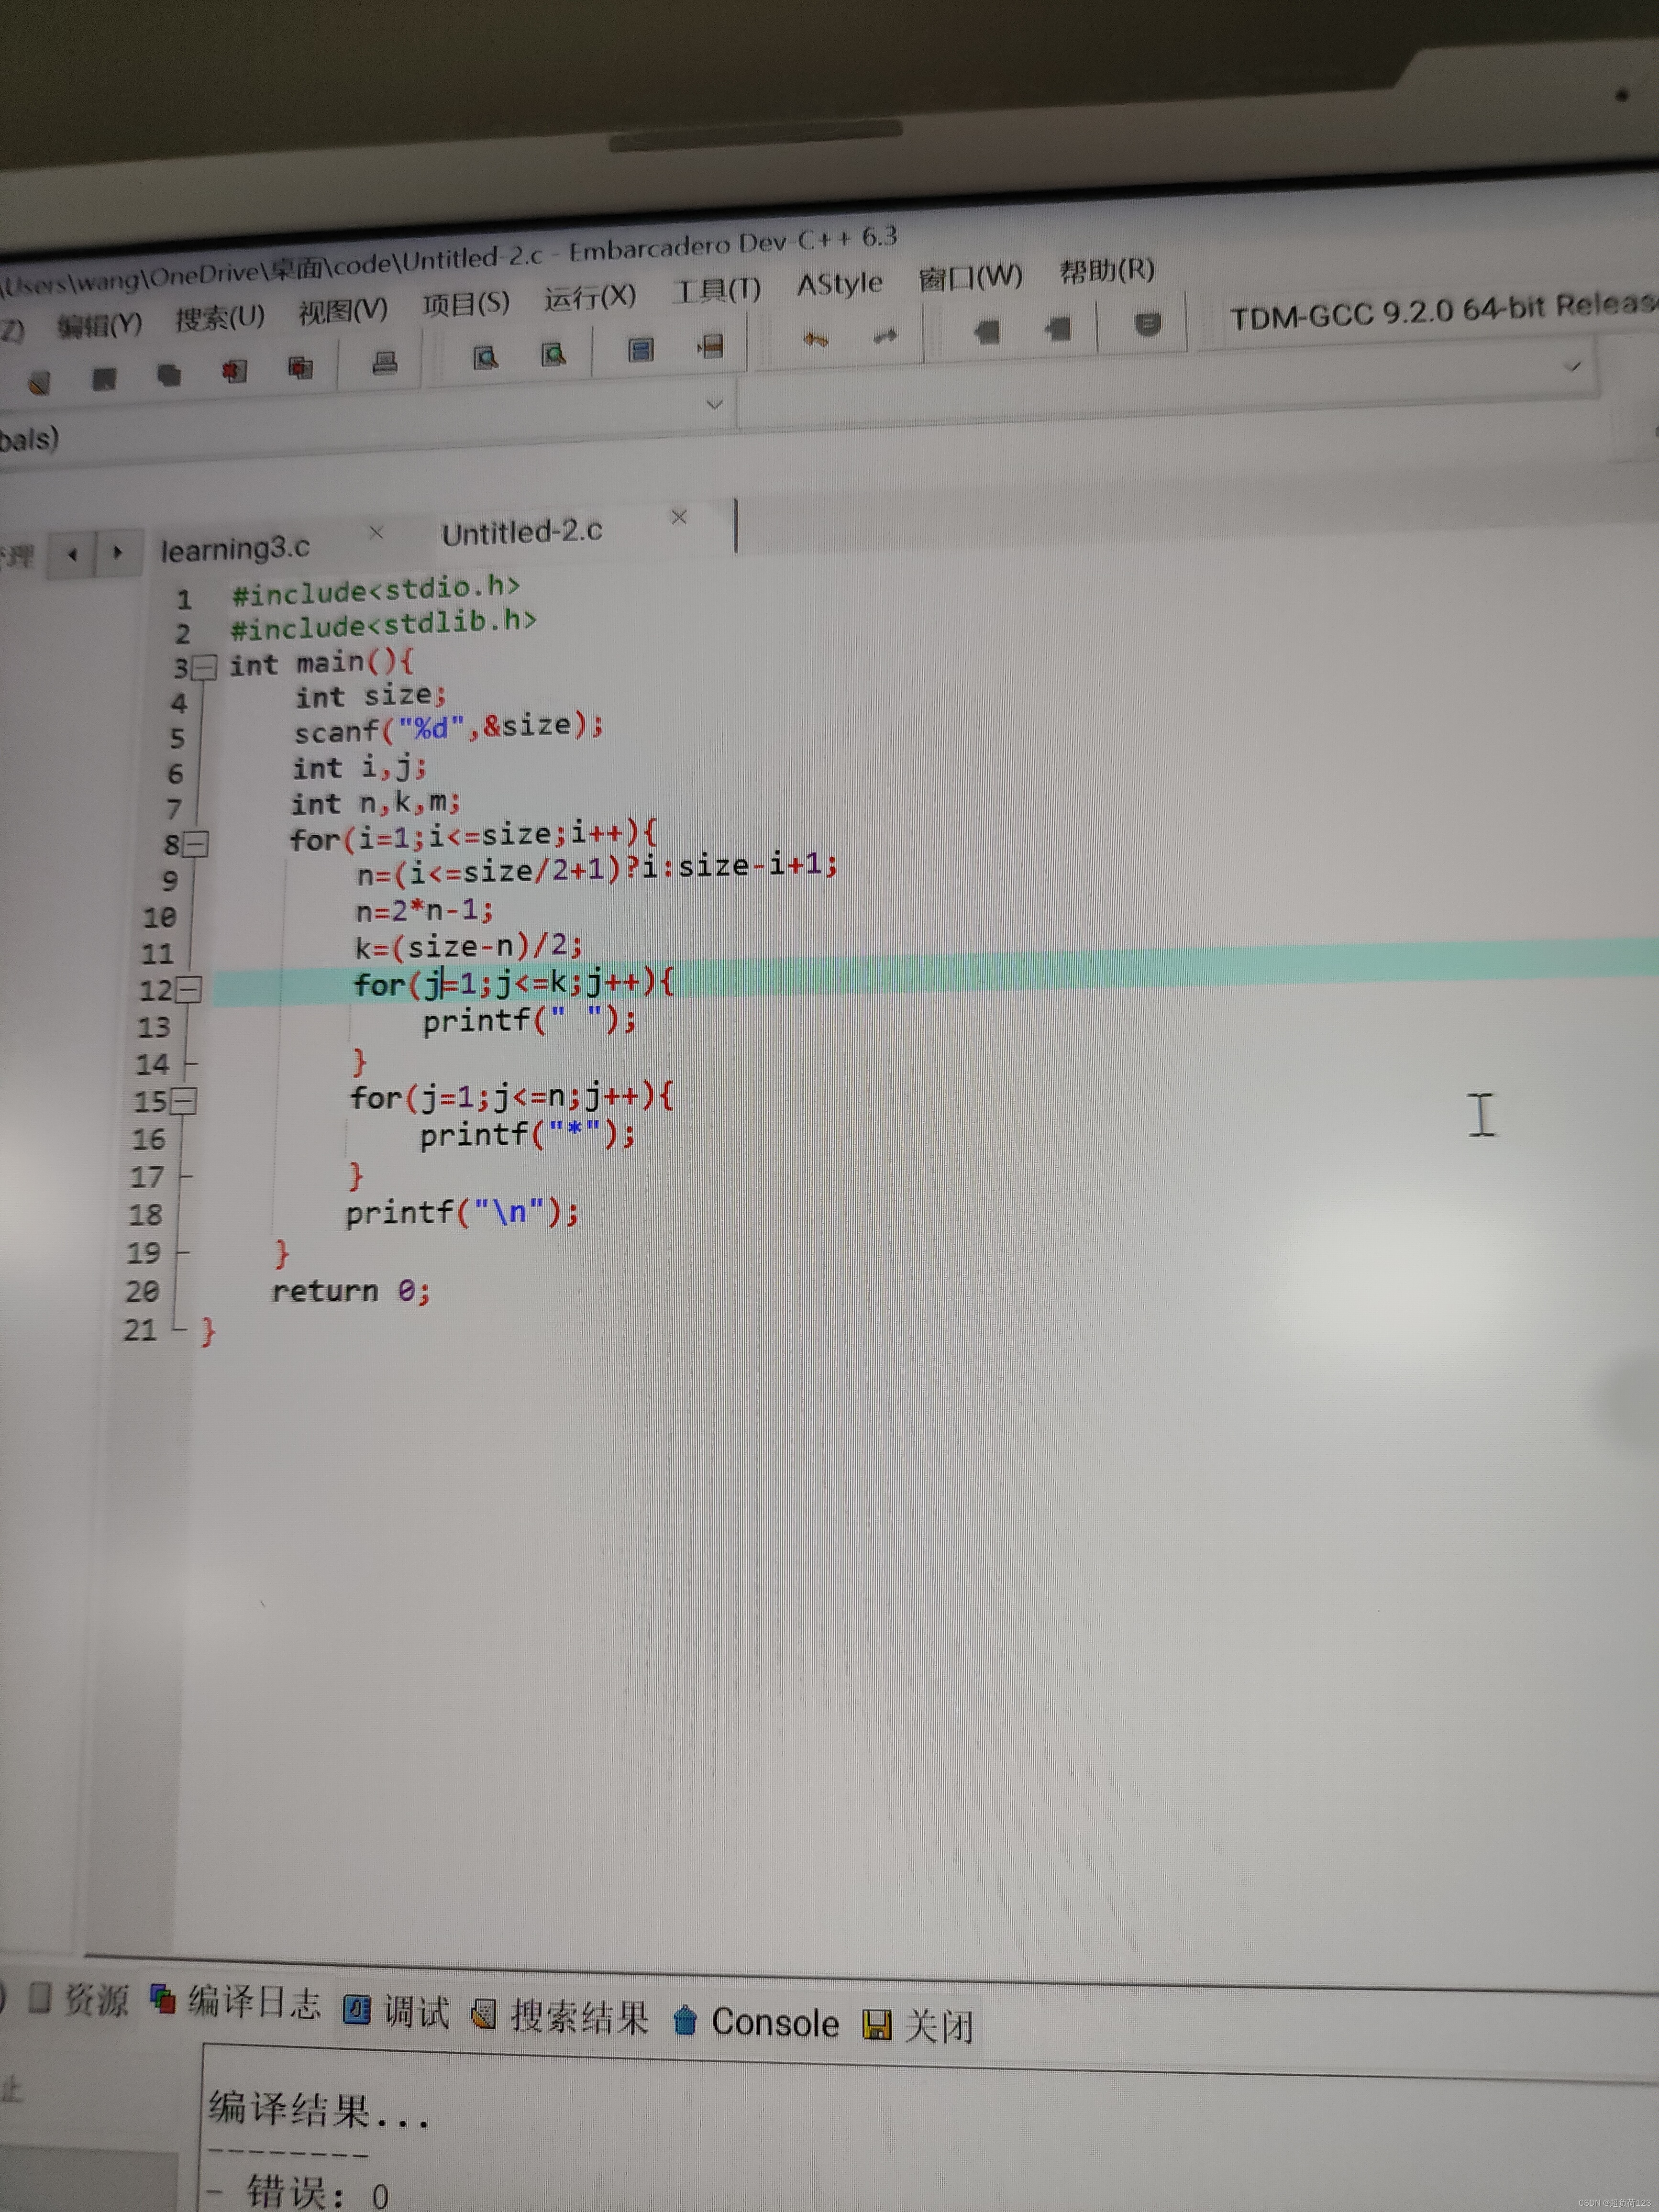1659x2212 pixels.
Task: Click the Save All toolbar icon
Action: [x=169, y=376]
